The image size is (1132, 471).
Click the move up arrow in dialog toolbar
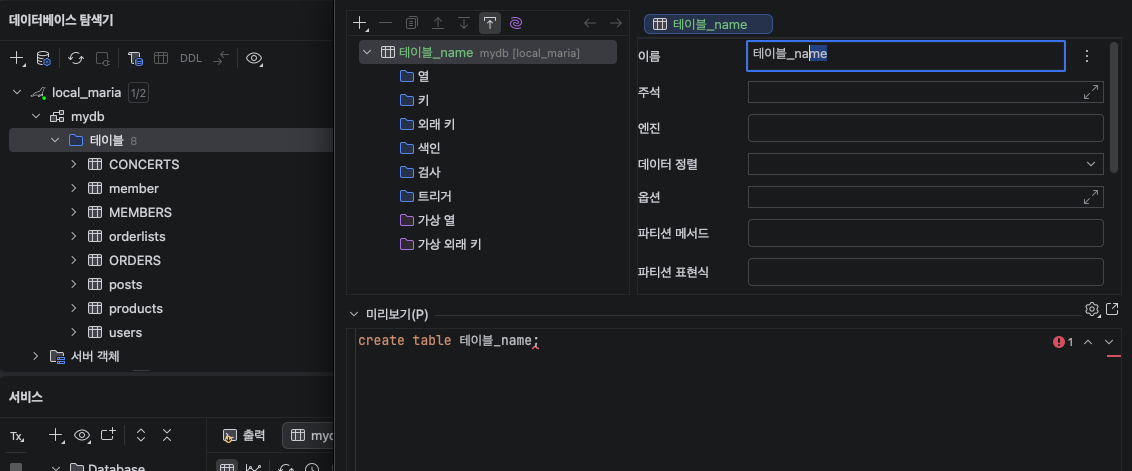[437, 23]
